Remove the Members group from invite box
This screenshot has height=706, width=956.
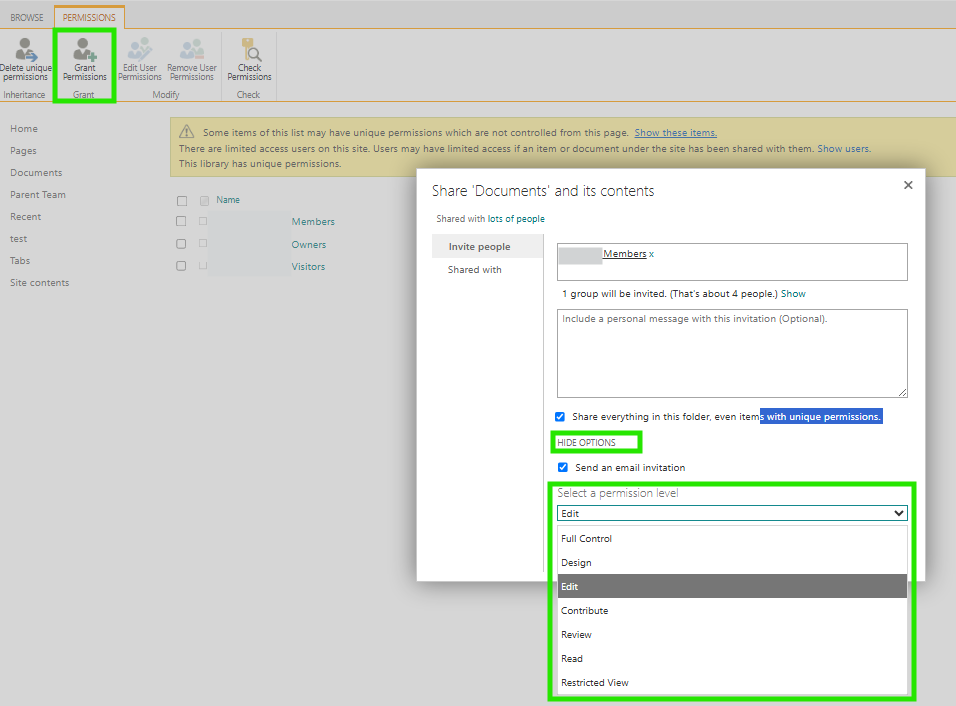651,254
